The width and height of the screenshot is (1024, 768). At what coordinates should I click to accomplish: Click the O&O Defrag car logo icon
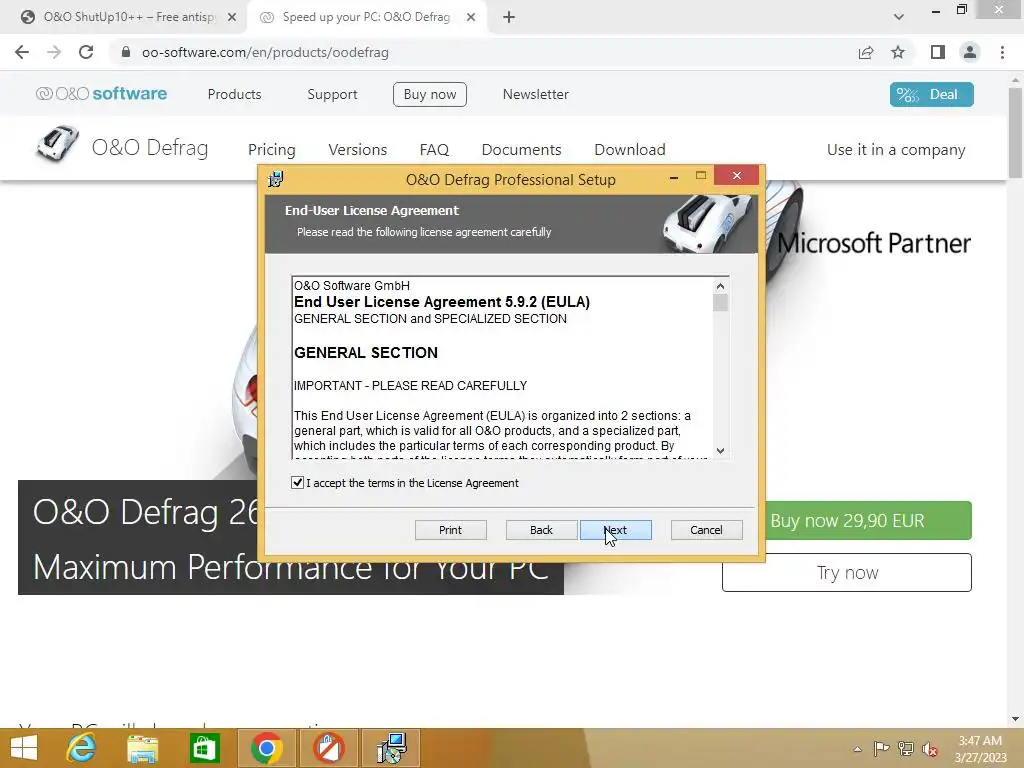(57, 144)
